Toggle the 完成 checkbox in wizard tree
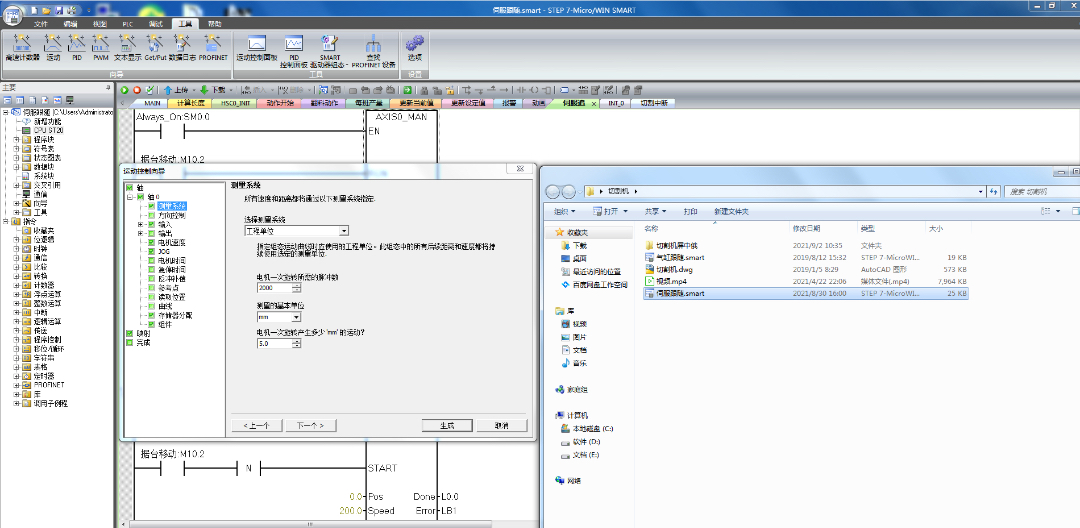The width and height of the screenshot is (1080, 528). coord(129,342)
